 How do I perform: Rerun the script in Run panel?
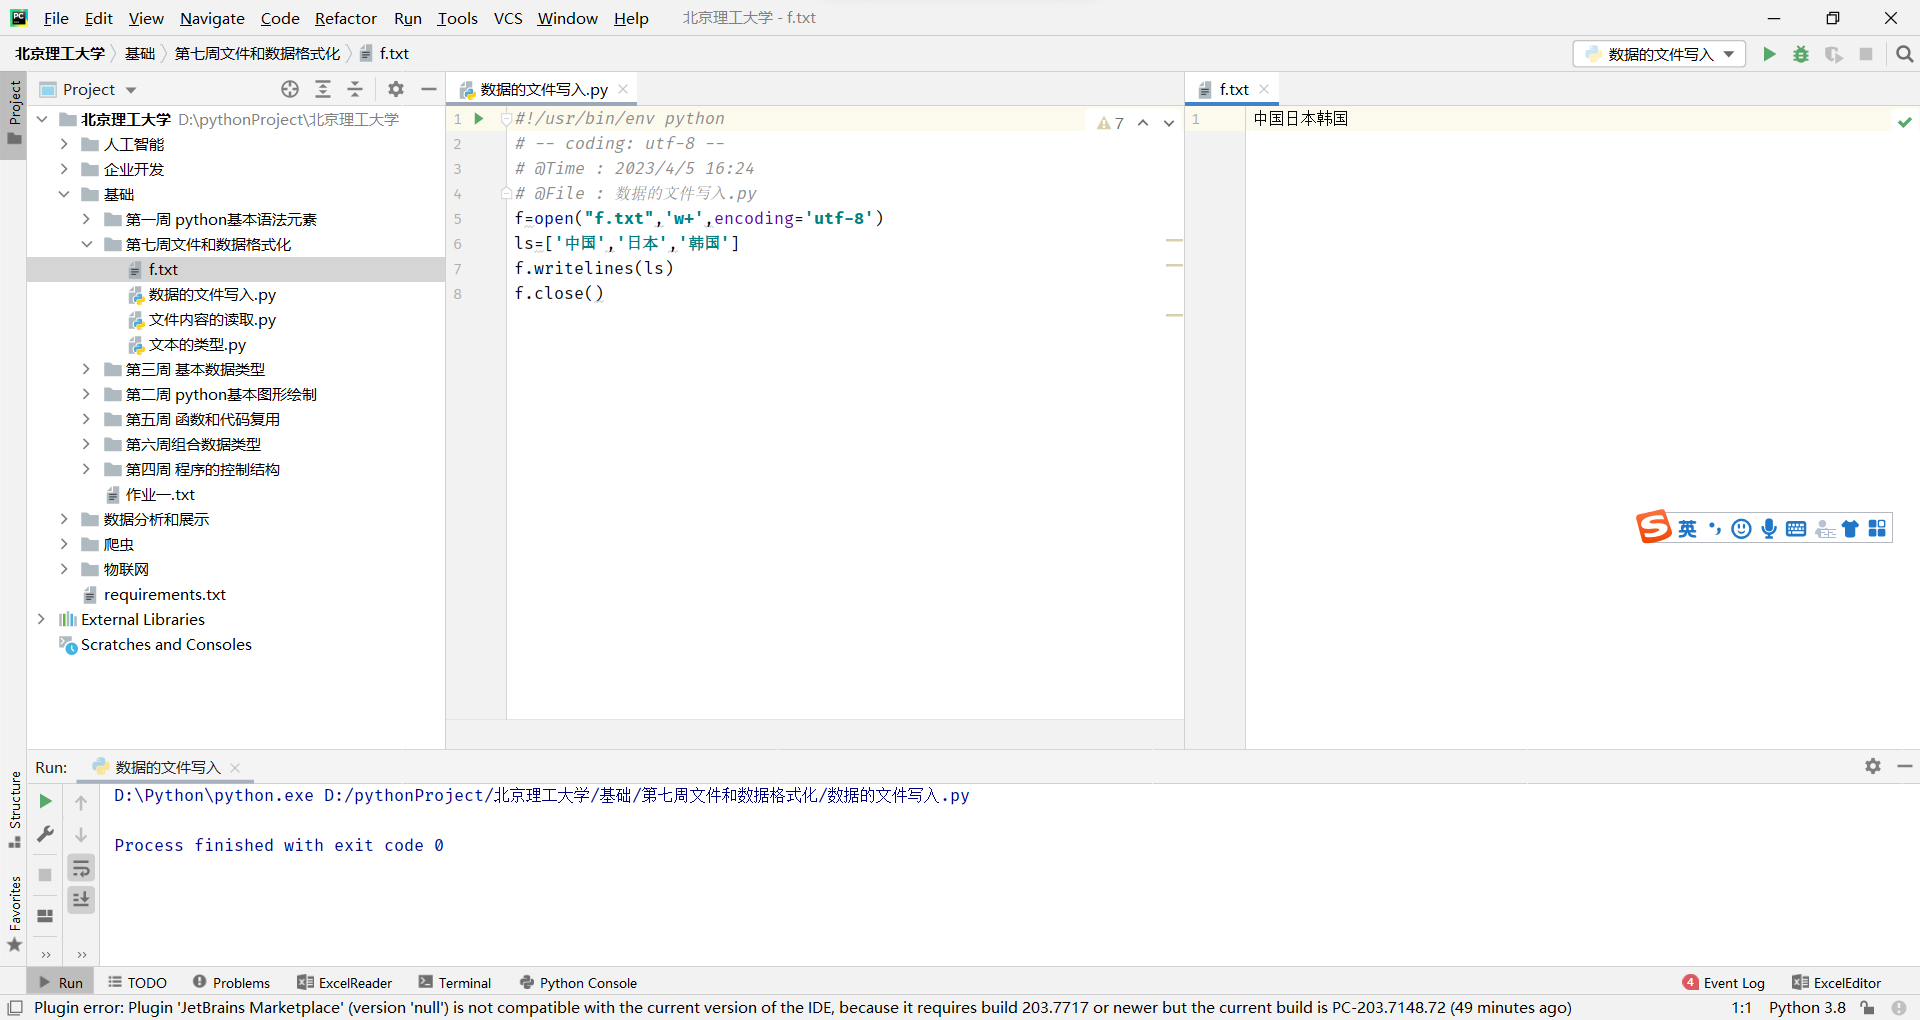pos(45,801)
